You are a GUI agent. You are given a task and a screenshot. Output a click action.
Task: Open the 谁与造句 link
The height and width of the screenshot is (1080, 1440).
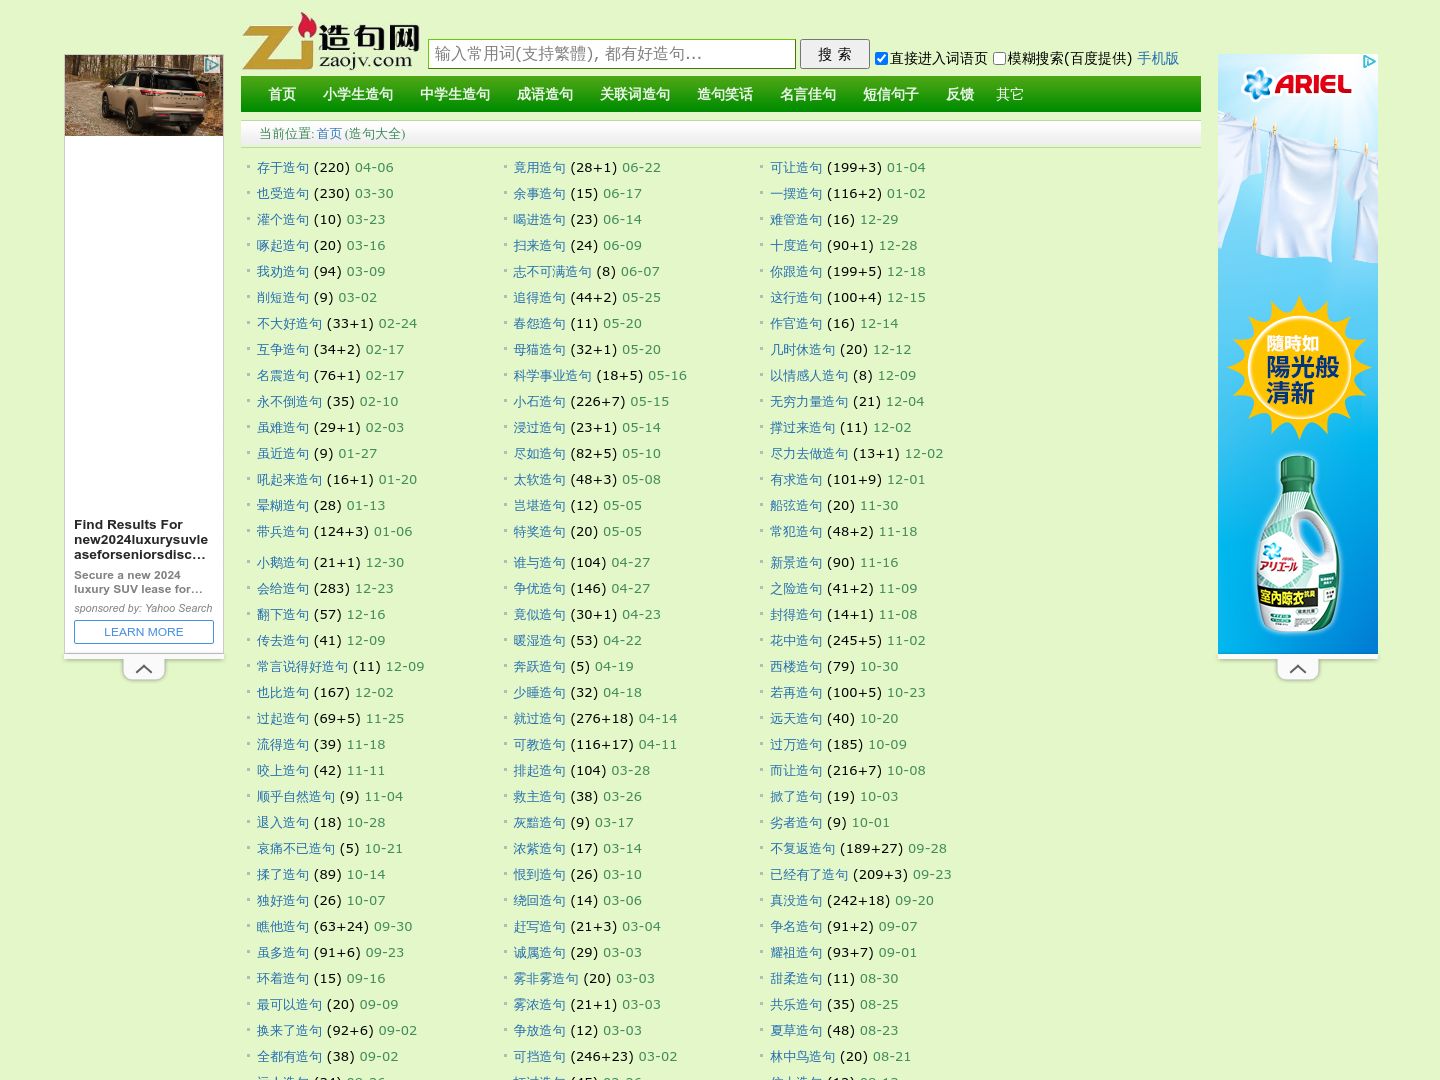(540, 562)
